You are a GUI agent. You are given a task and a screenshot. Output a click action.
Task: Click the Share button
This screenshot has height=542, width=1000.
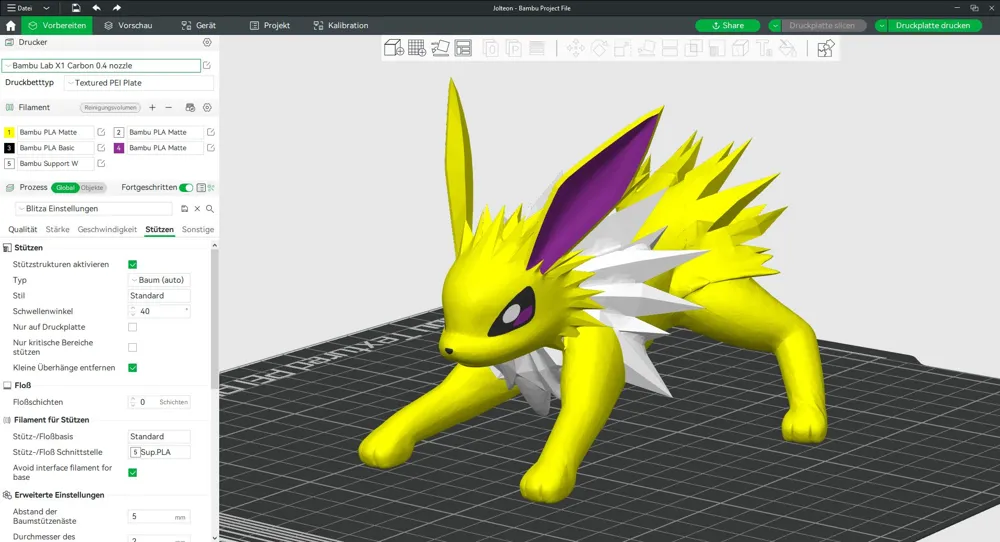(728, 26)
